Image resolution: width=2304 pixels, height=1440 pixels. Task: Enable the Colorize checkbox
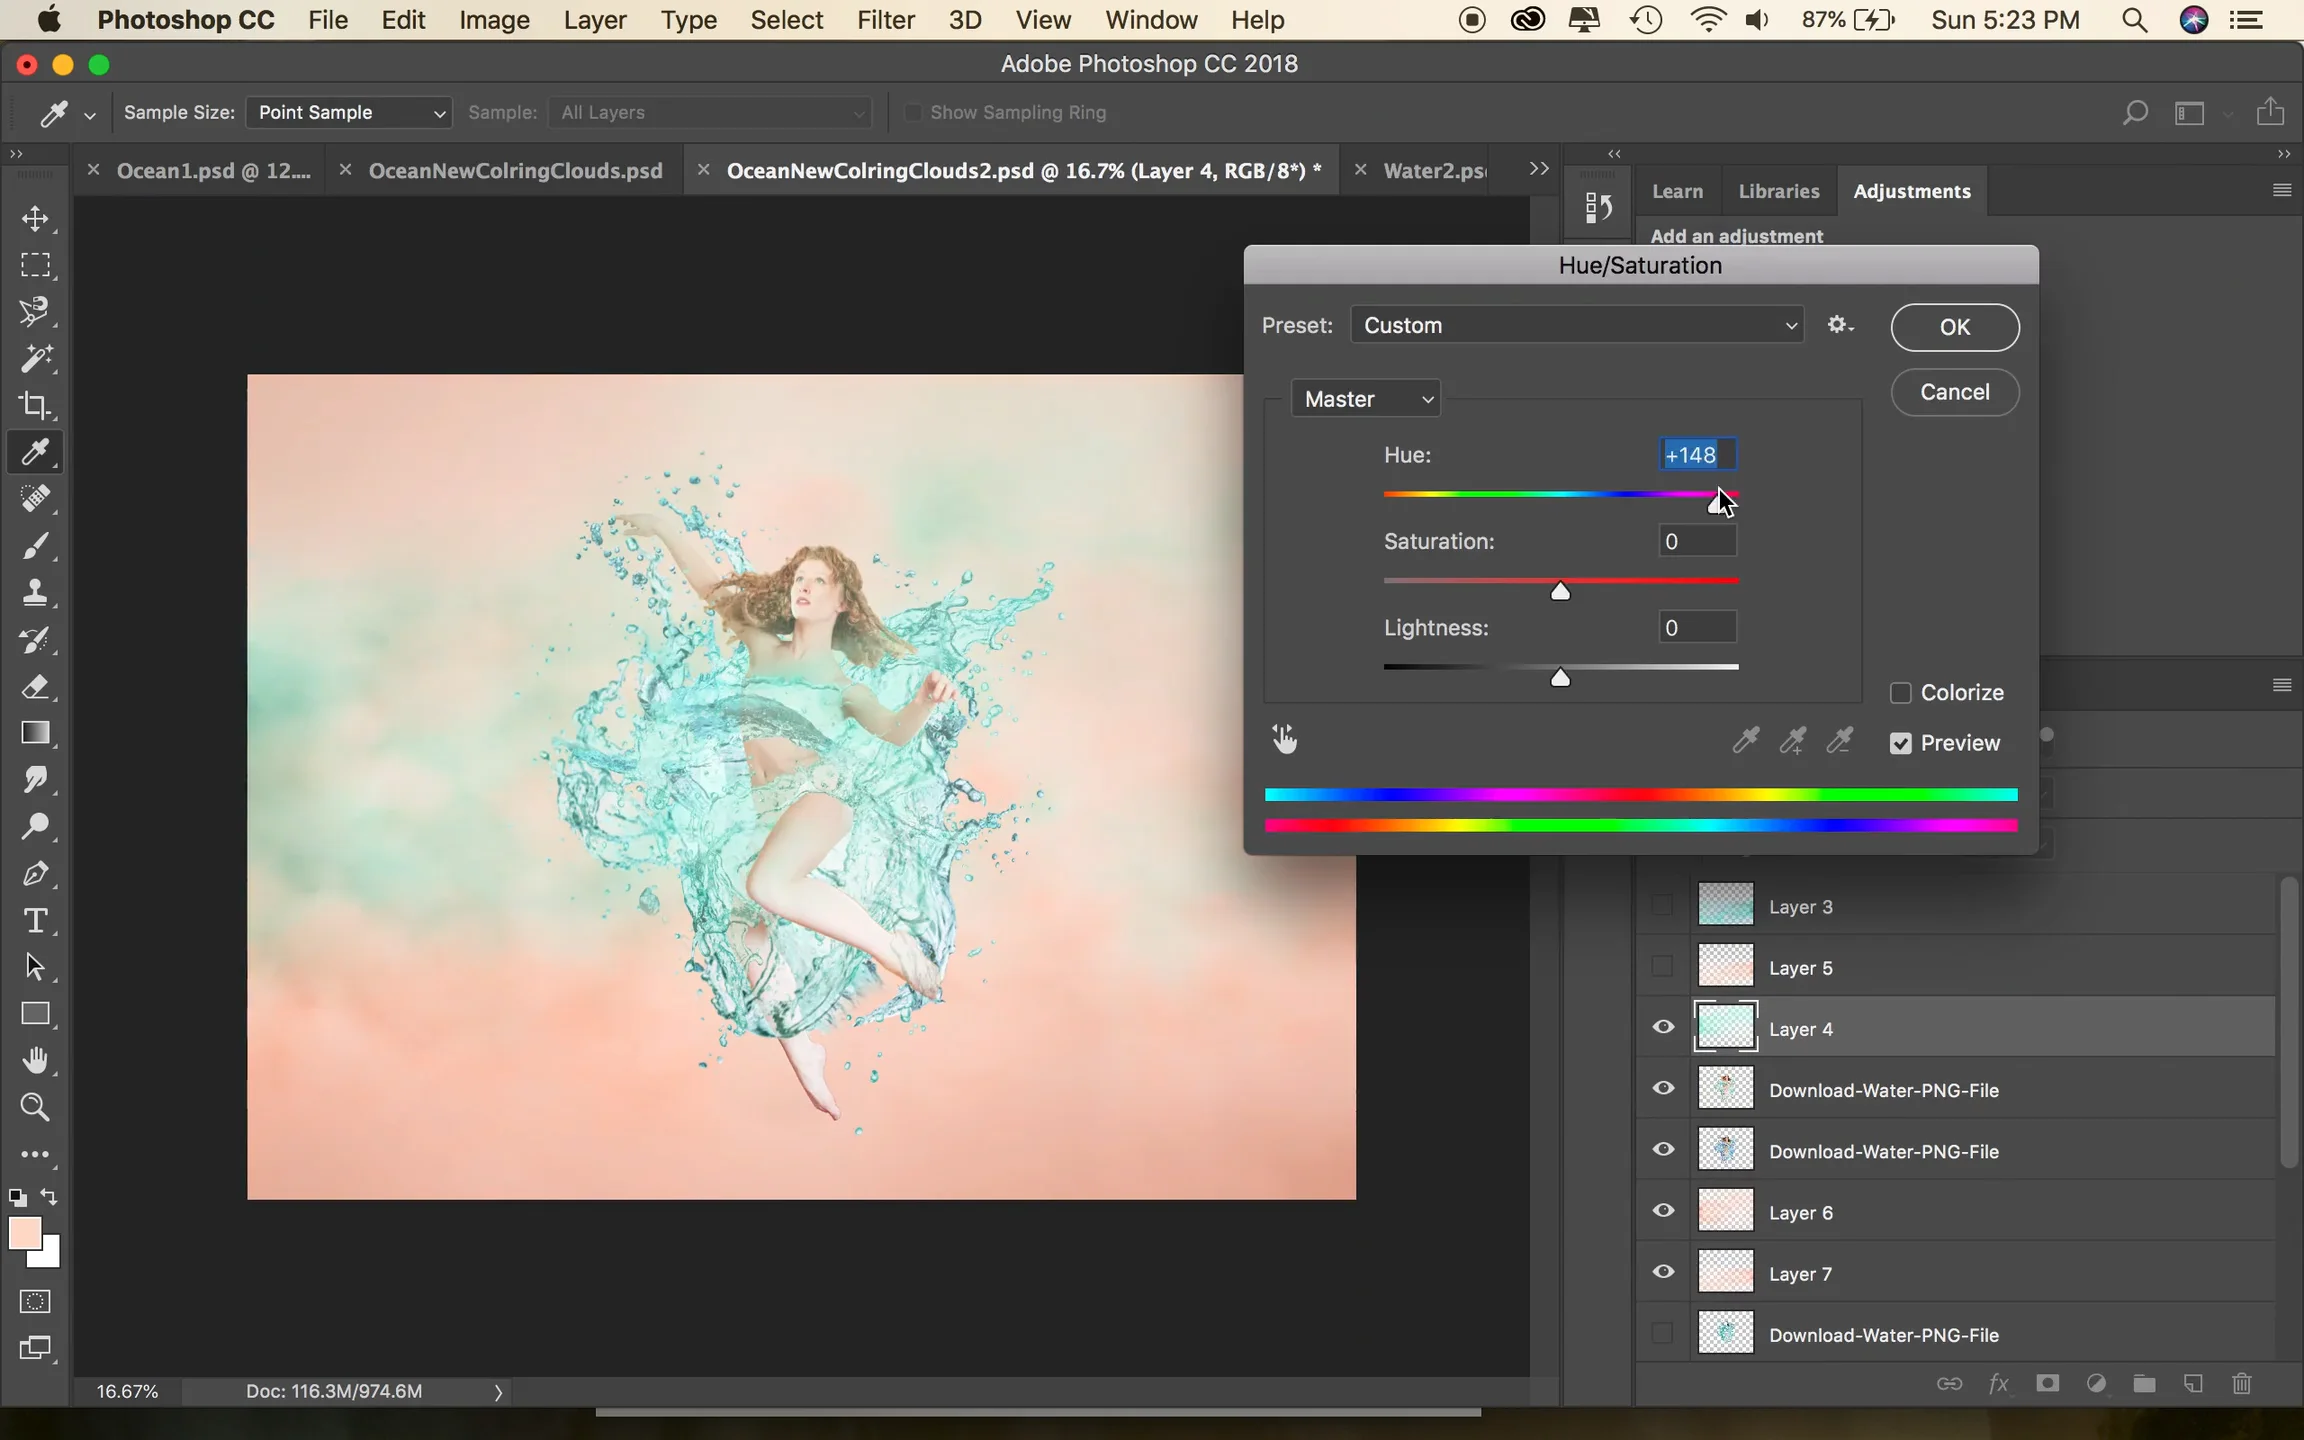pyautogui.click(x=1900, y=693)
